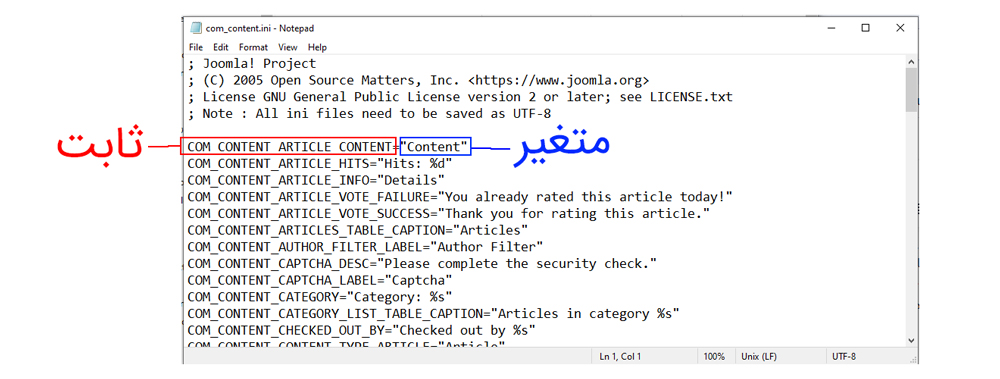Open the File menu
The image size is (1000, 379).
[196, 47]
